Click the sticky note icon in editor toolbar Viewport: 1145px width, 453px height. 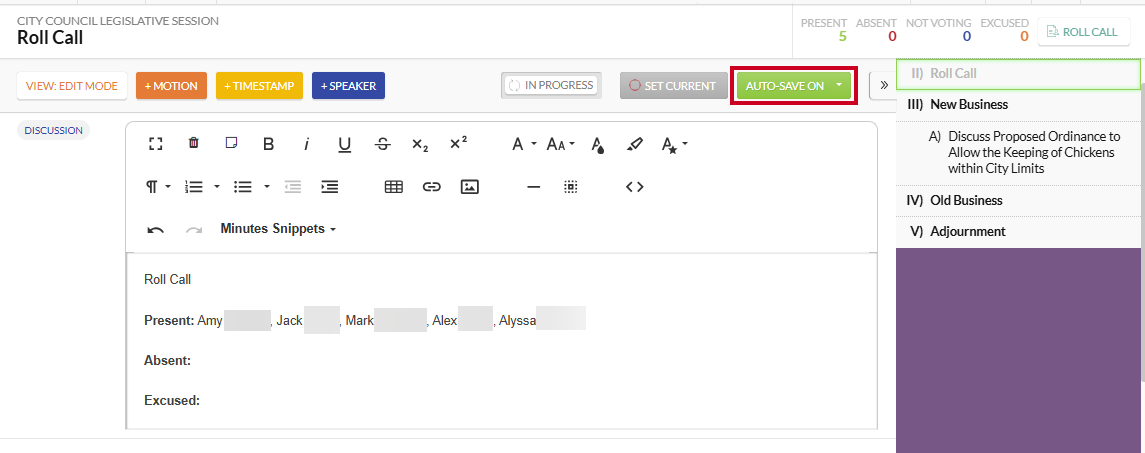(231, 143)
